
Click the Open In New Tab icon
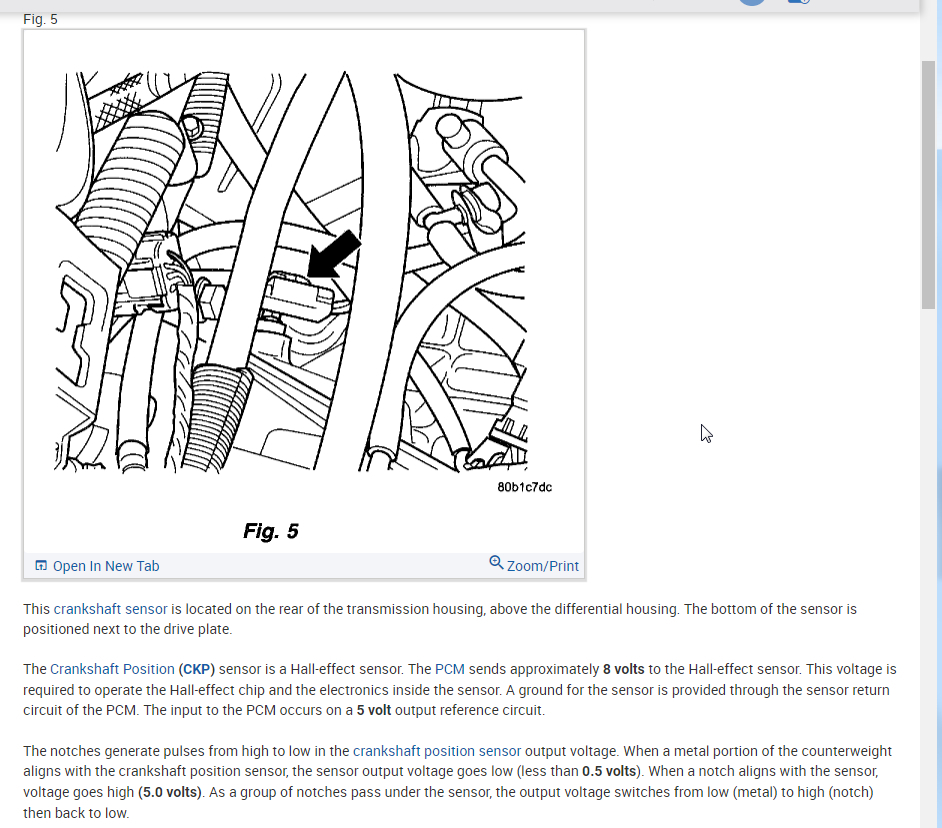[41, 565]
